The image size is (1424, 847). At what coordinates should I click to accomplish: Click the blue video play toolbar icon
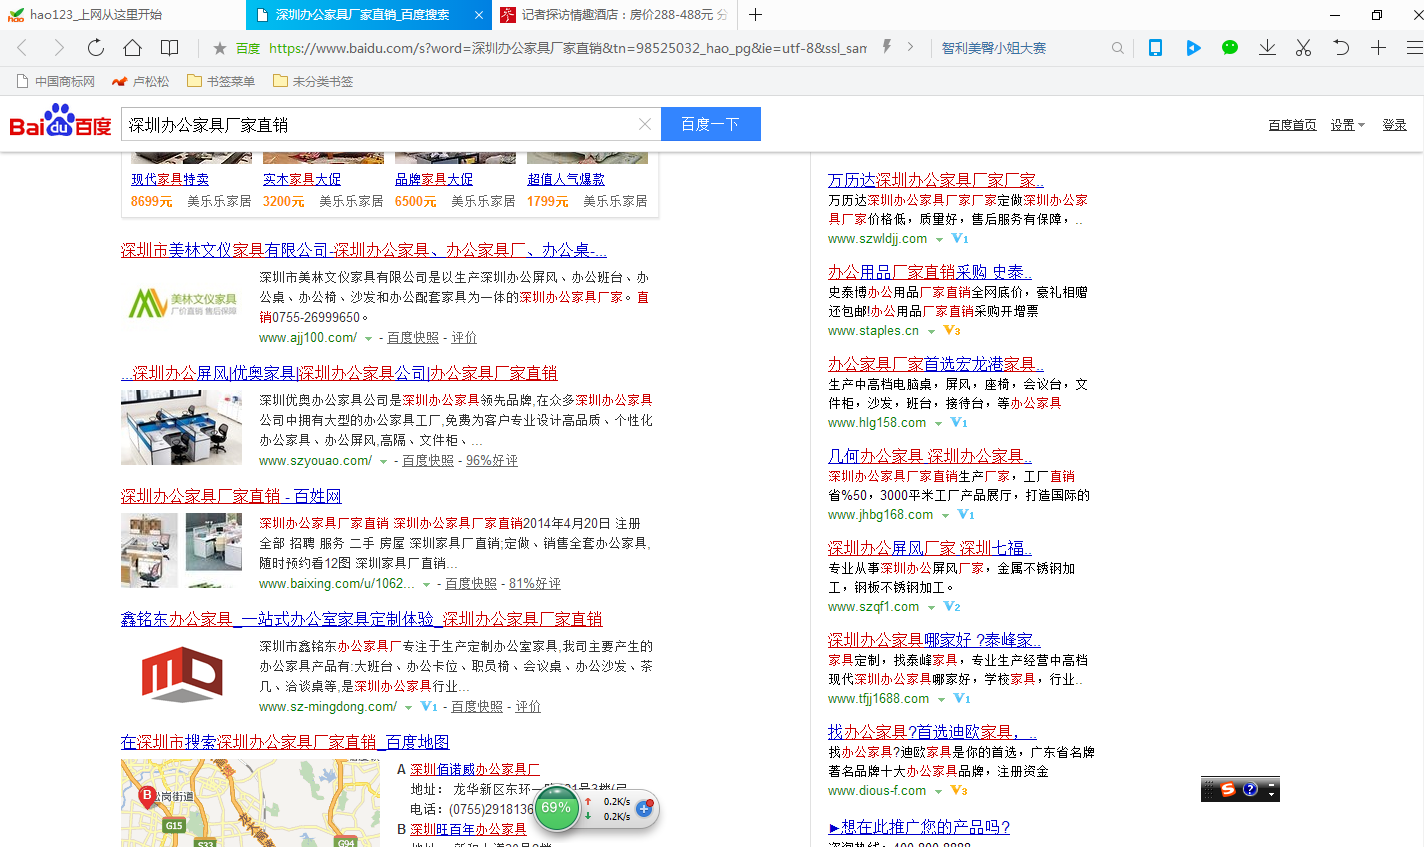(x=1192, y=47)
